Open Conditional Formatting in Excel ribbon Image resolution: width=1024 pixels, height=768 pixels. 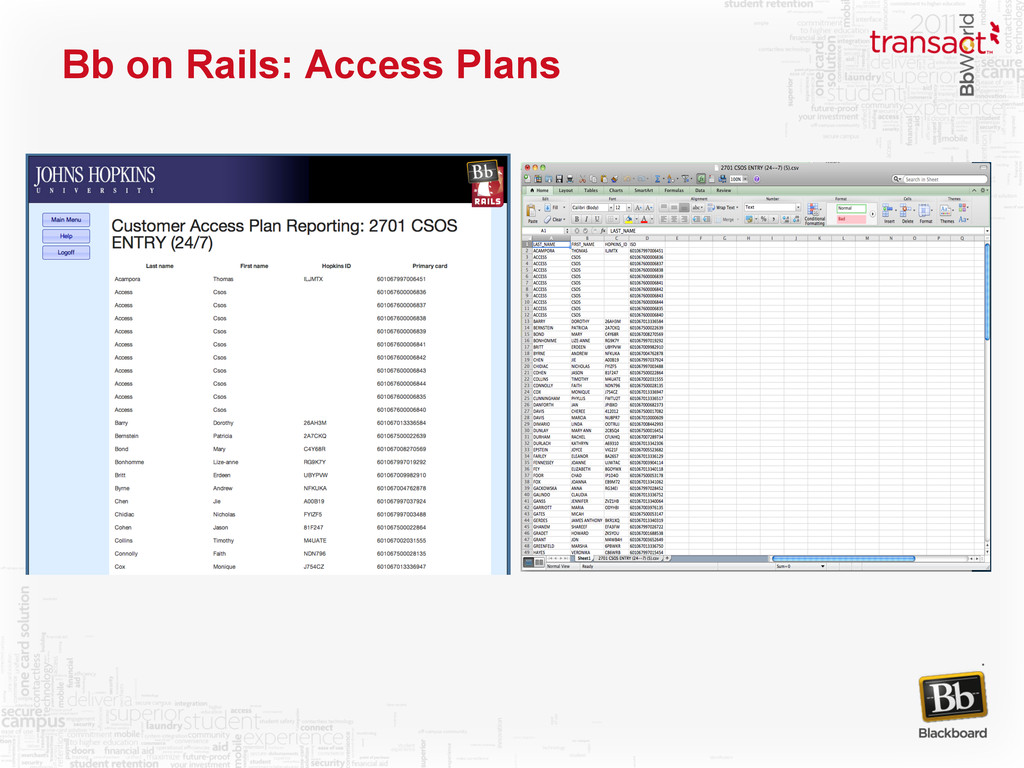(814, 214)
